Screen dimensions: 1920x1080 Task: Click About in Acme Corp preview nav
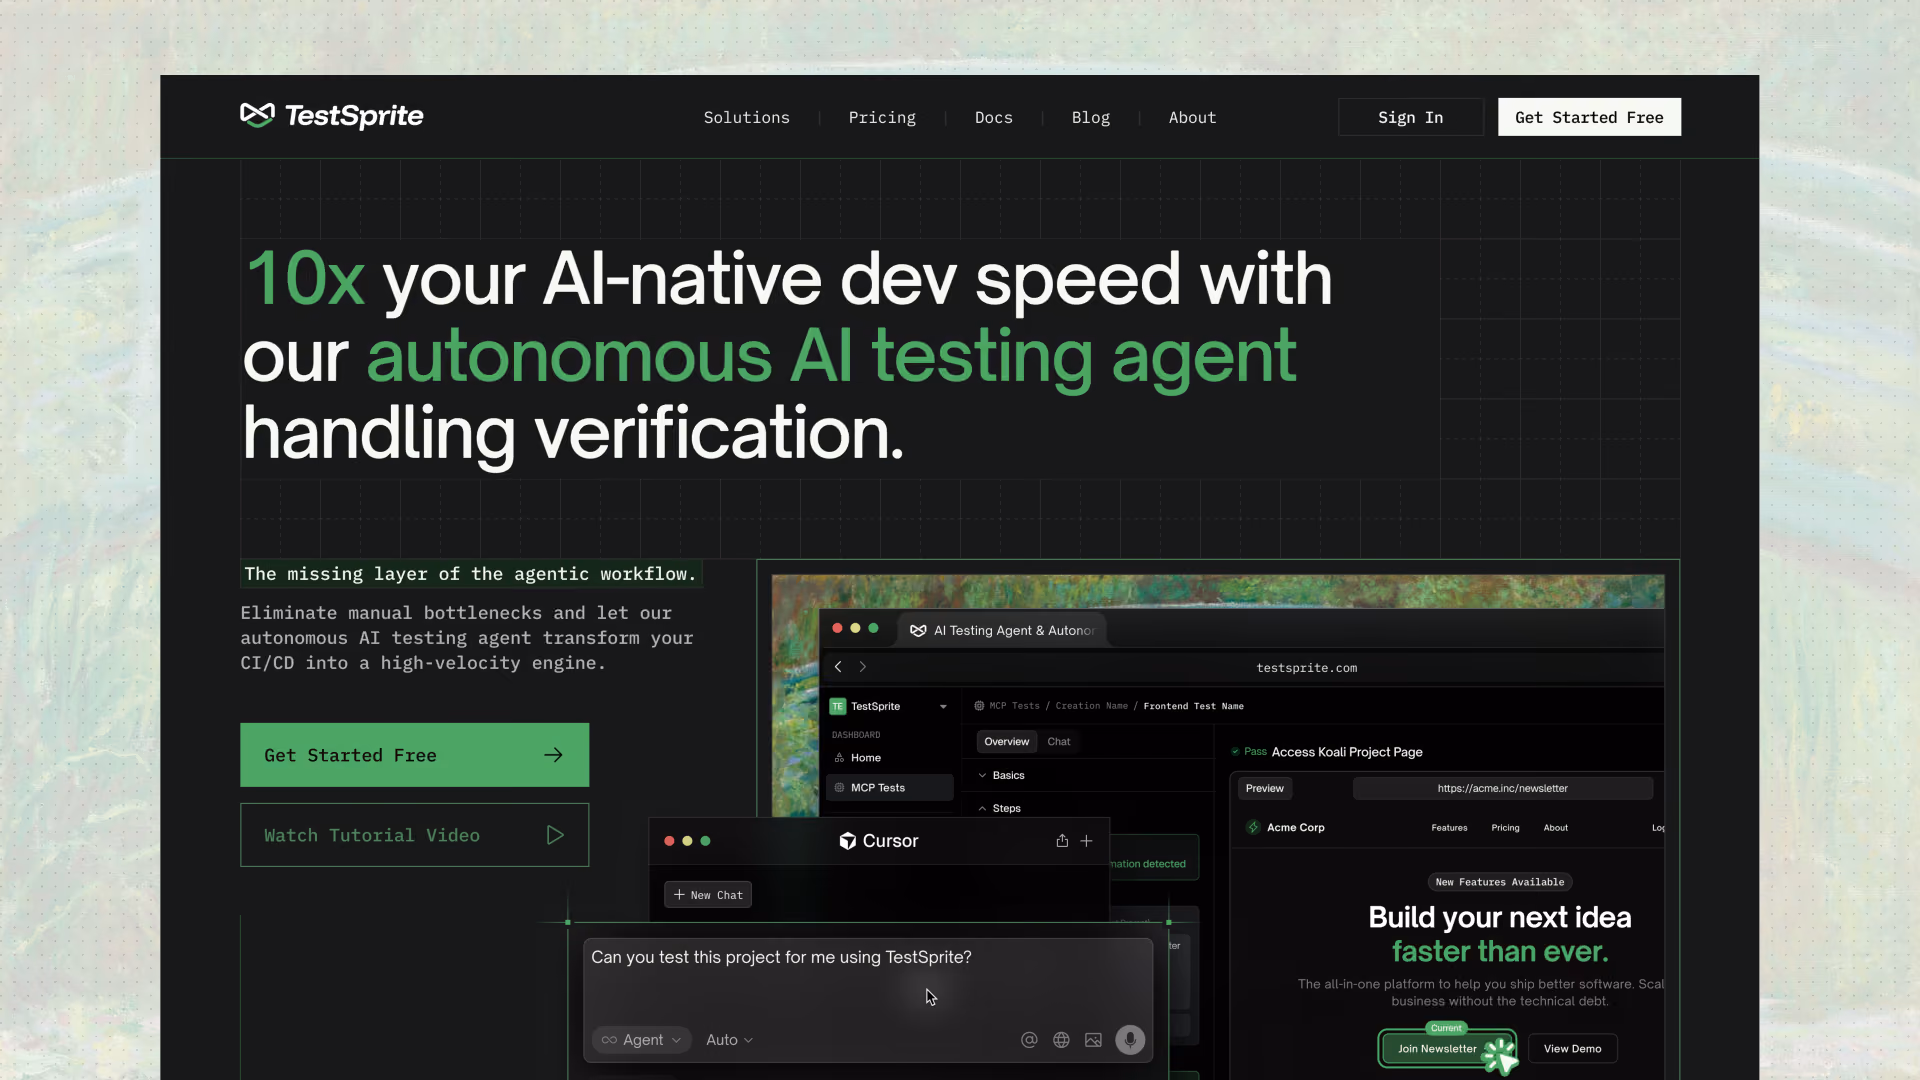click(x=1555, y=828)
